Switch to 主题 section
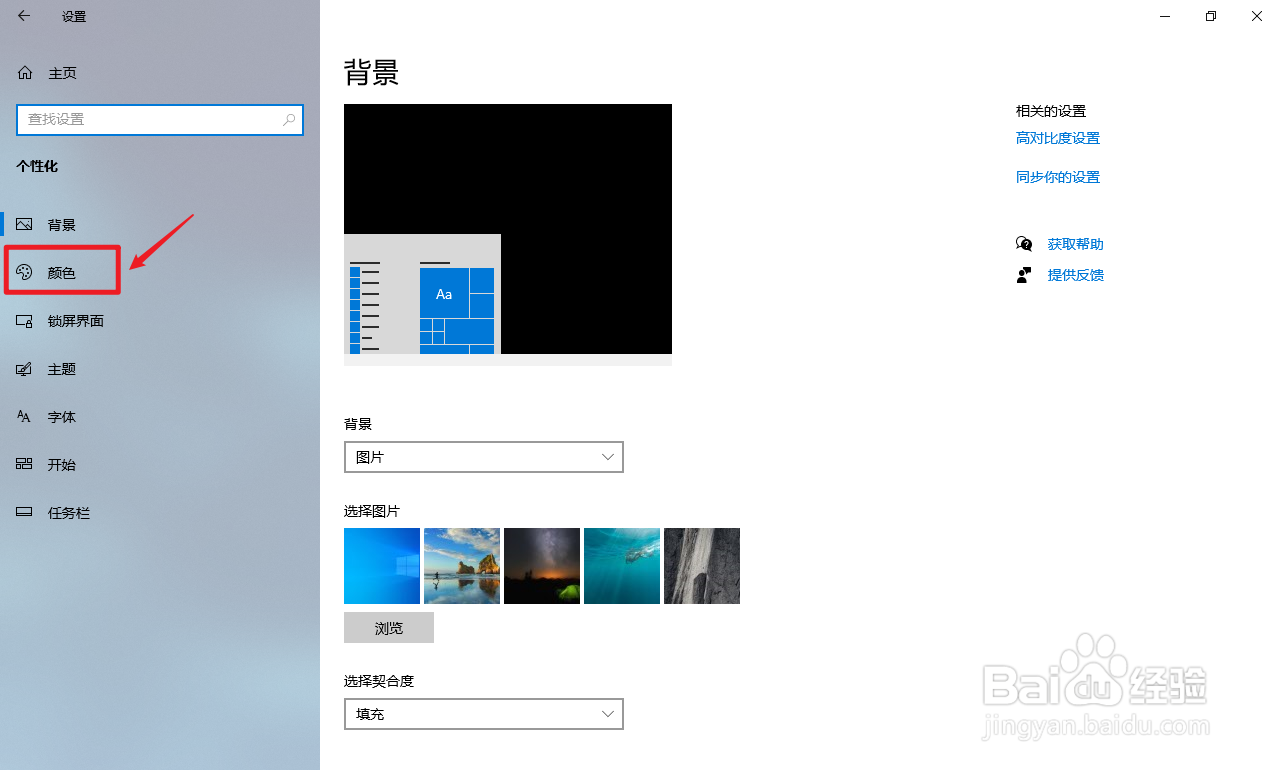Screen dimensions: 1280x770 [x=160, y=369]
